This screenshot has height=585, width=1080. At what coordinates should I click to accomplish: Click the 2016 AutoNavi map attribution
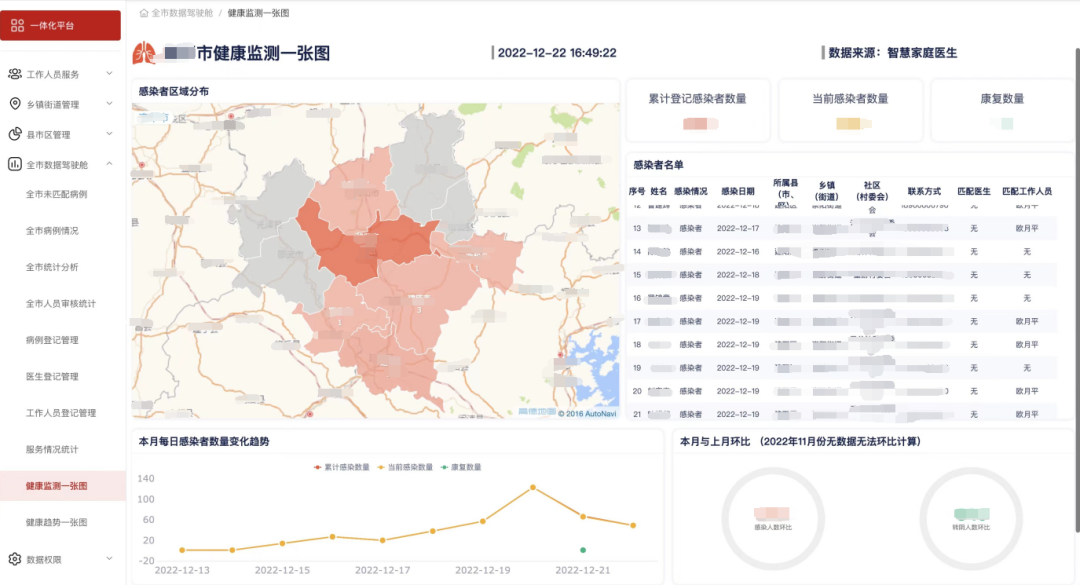587,413
